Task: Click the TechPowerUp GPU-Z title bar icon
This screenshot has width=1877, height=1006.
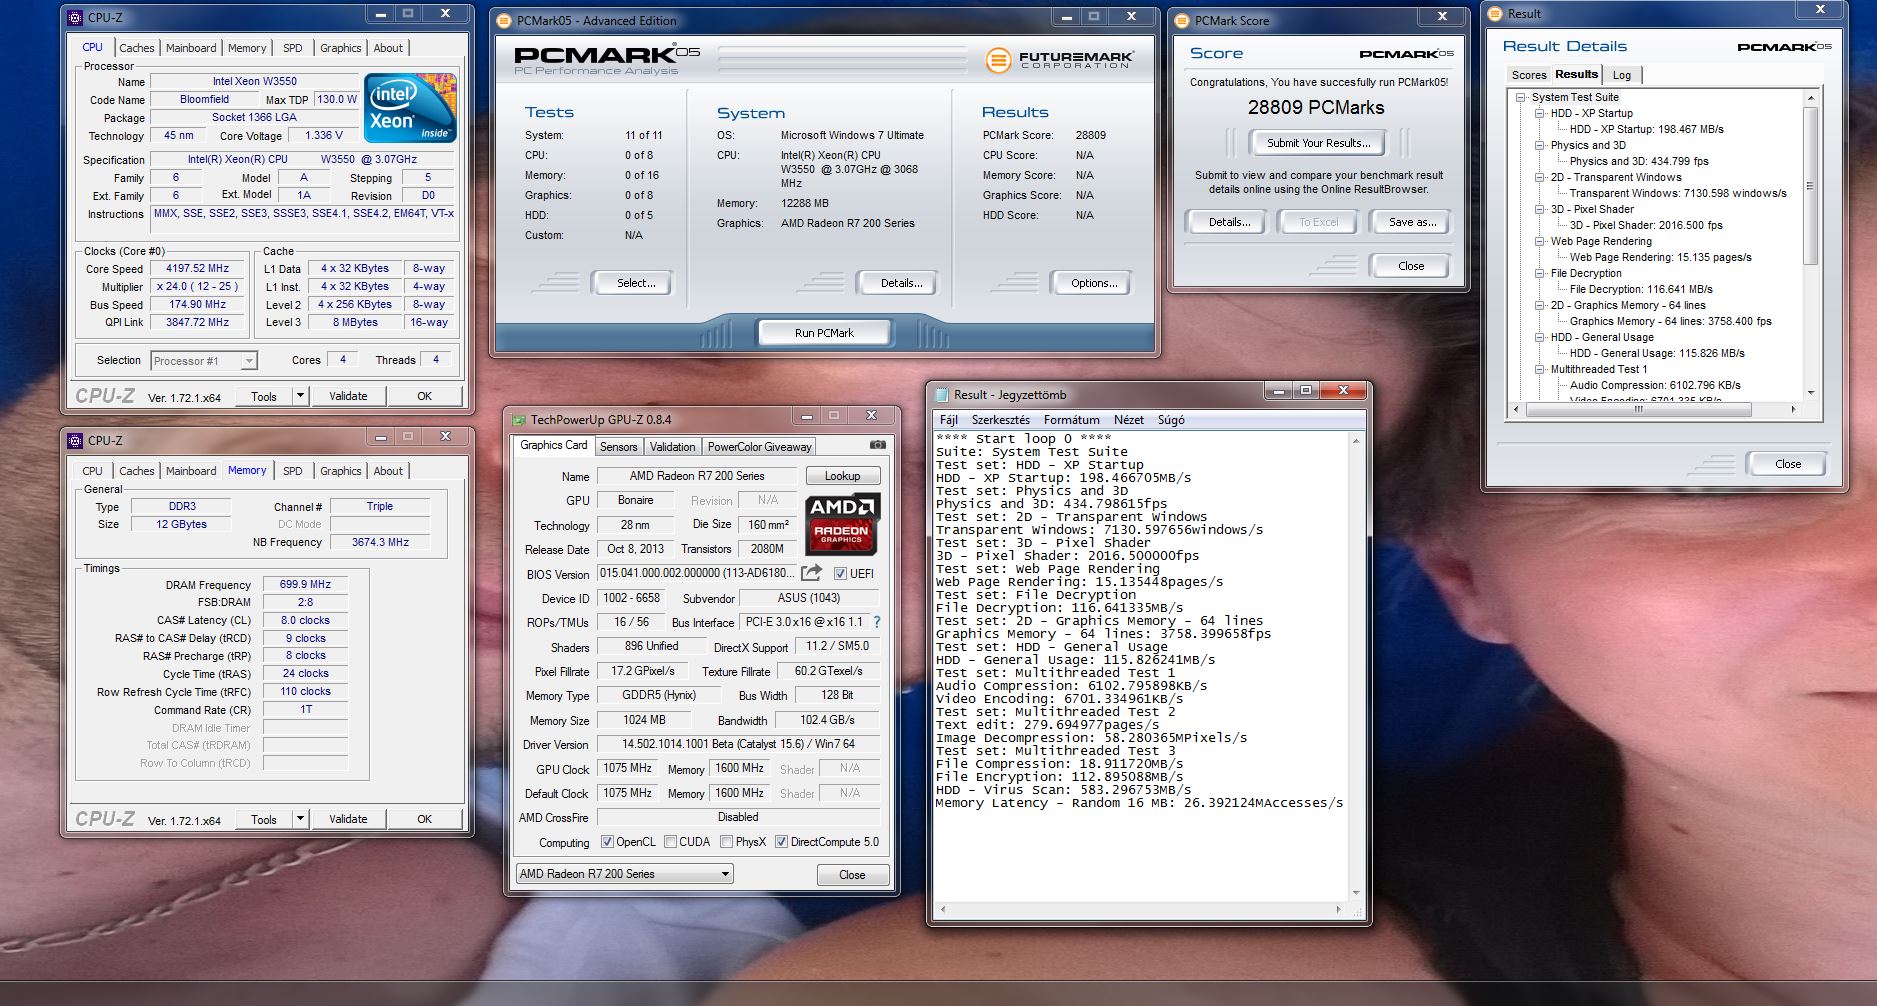Action: 519,420
